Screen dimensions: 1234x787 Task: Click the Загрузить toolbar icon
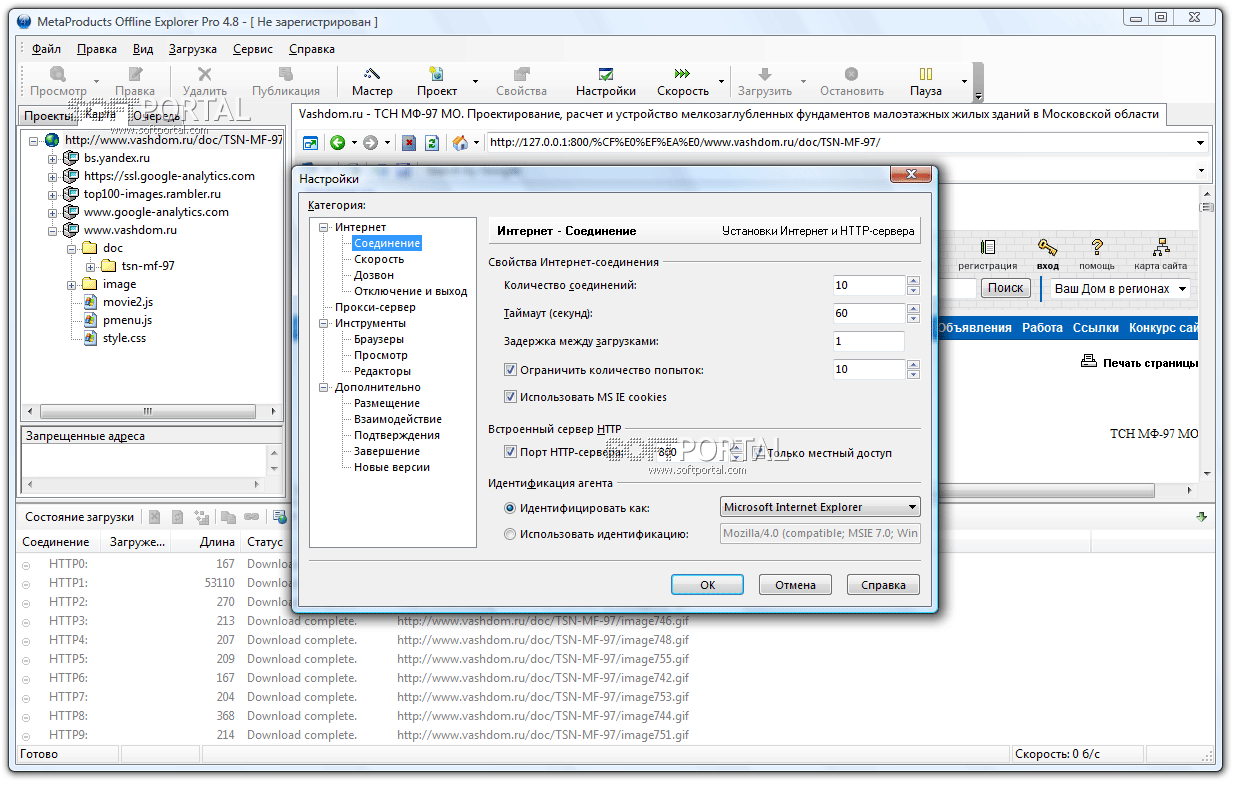765,74
